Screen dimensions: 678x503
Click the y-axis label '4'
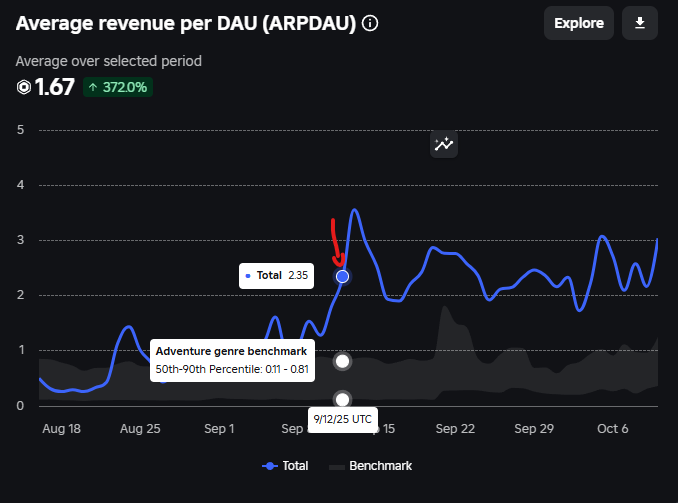tap(20, 185)
